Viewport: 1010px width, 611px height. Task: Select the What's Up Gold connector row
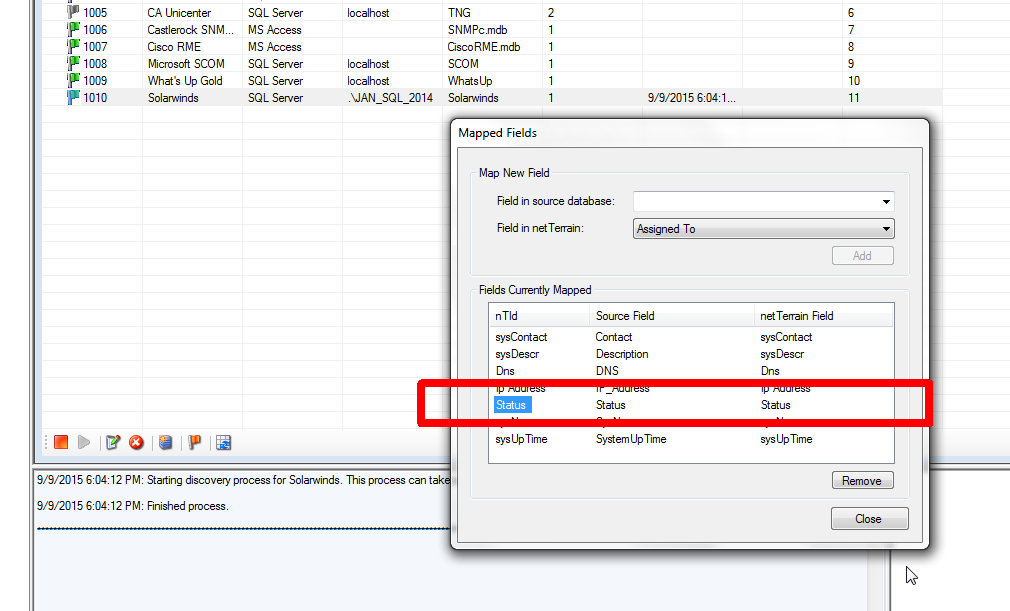[x=185, y=81]
